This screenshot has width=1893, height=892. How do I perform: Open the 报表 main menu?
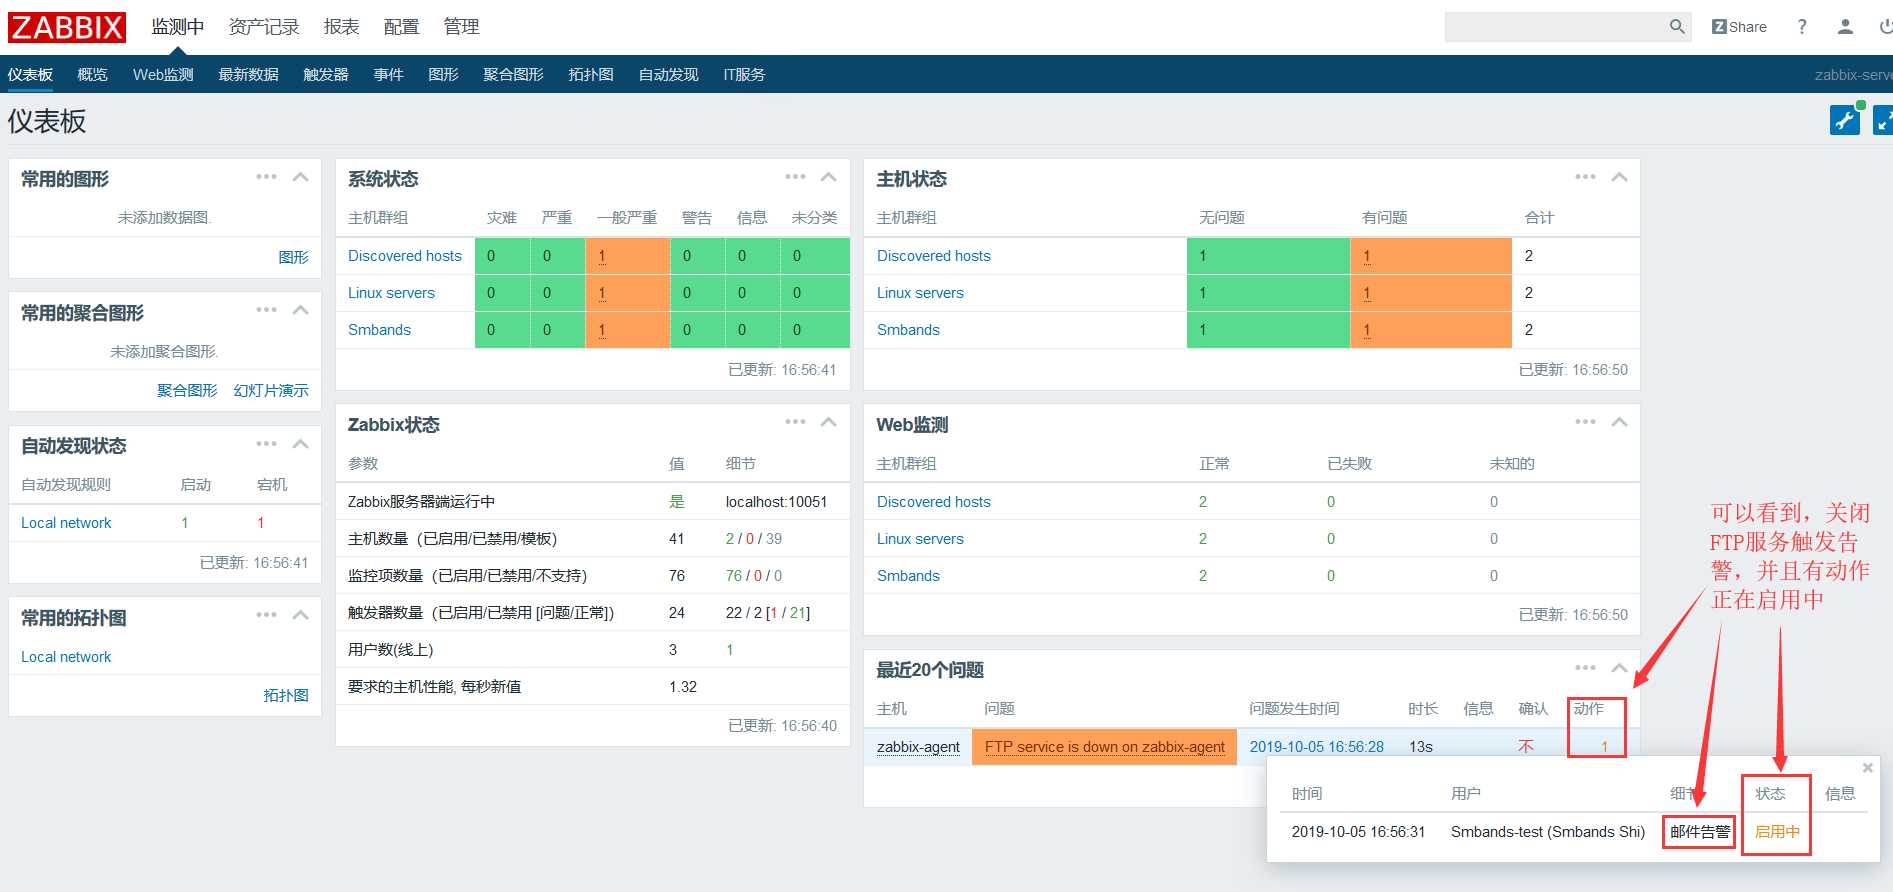341,27
